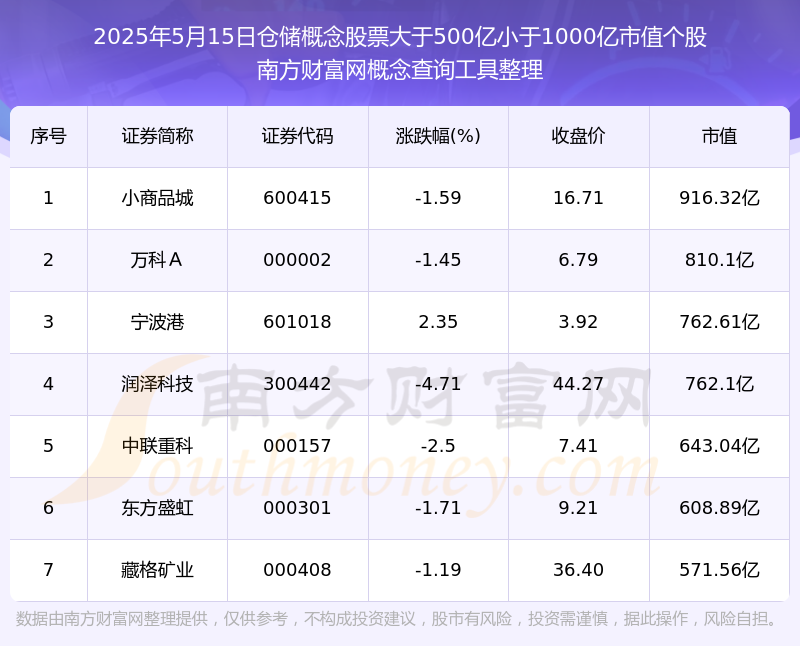Viewport: 800px width, 646px height.
Task: Click closing price 36.40
Action: [x=579, y=570]
